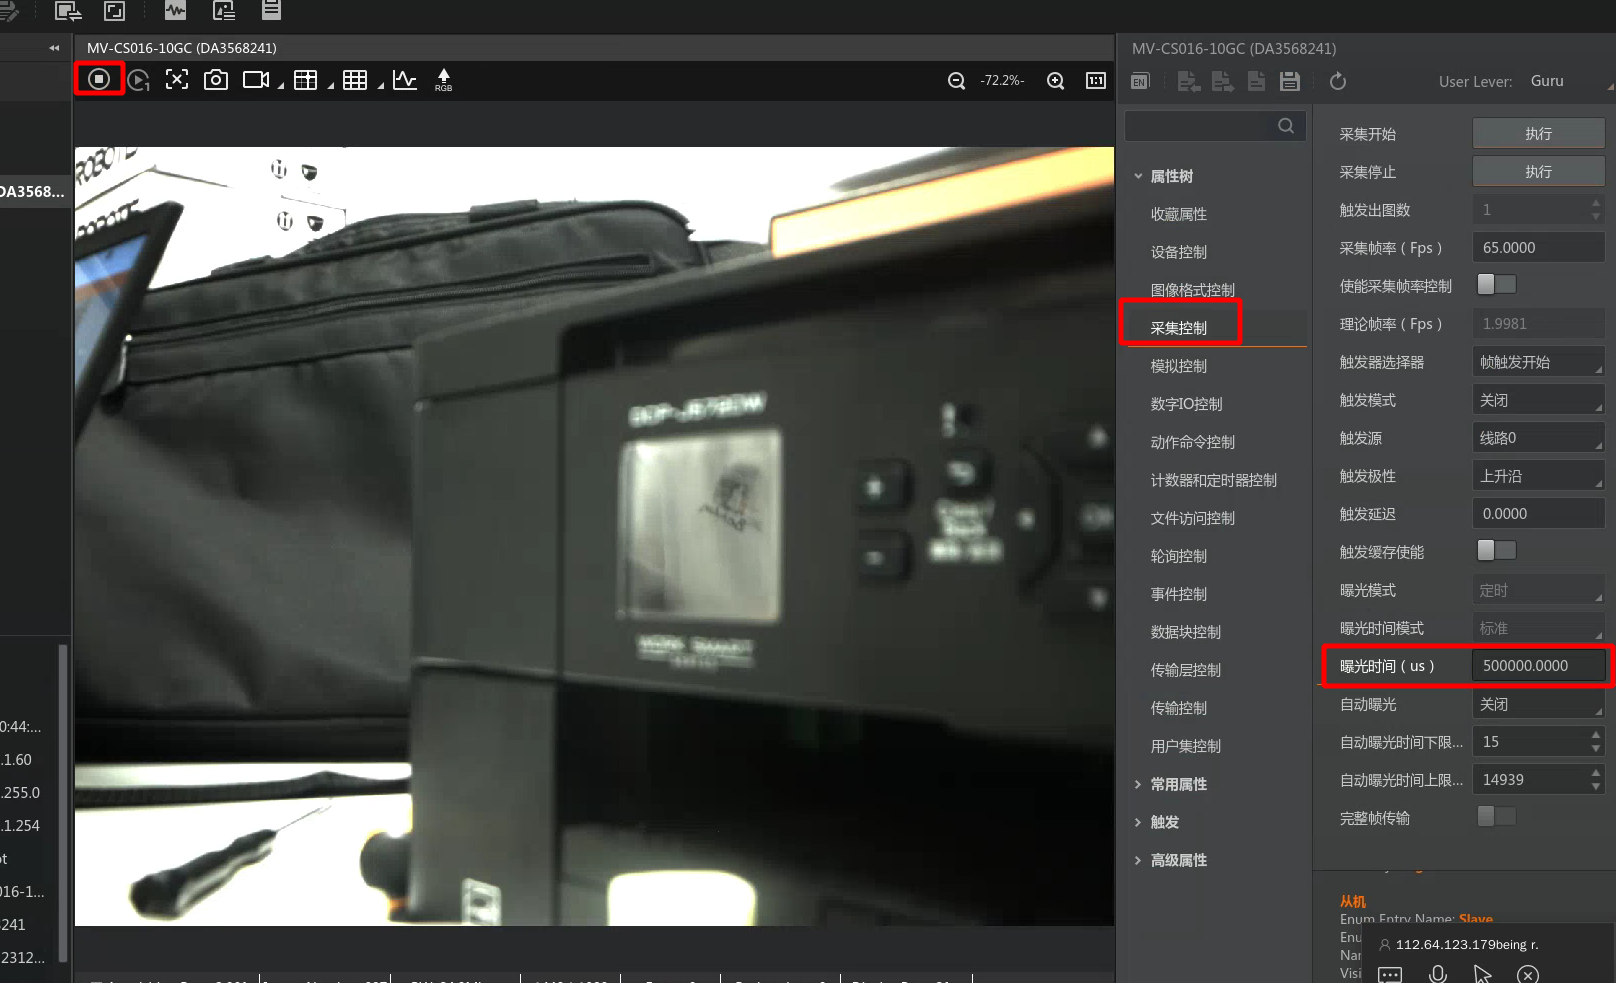The width and height of the screenshot is (1616, 983).
Task: Click the import feature file icon
Action: pyautogui.click(x=1189, y=82)
